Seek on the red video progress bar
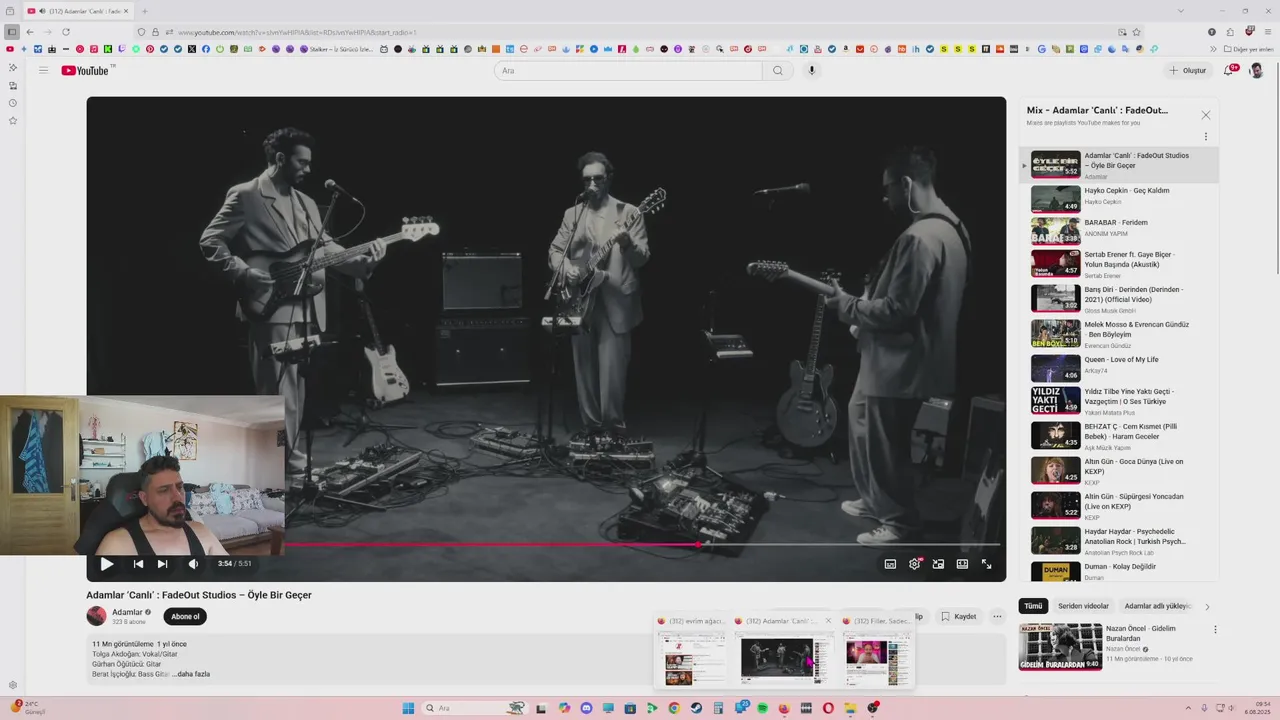Viewport: 1280px width, 720px height. [x=642, y=545]
